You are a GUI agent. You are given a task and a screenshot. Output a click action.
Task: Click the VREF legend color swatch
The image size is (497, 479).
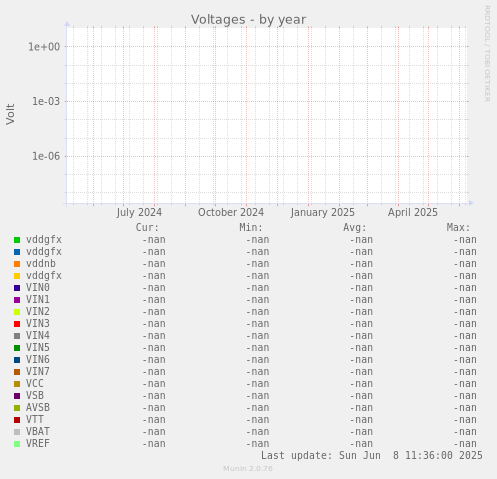click(x=17, y=444)
